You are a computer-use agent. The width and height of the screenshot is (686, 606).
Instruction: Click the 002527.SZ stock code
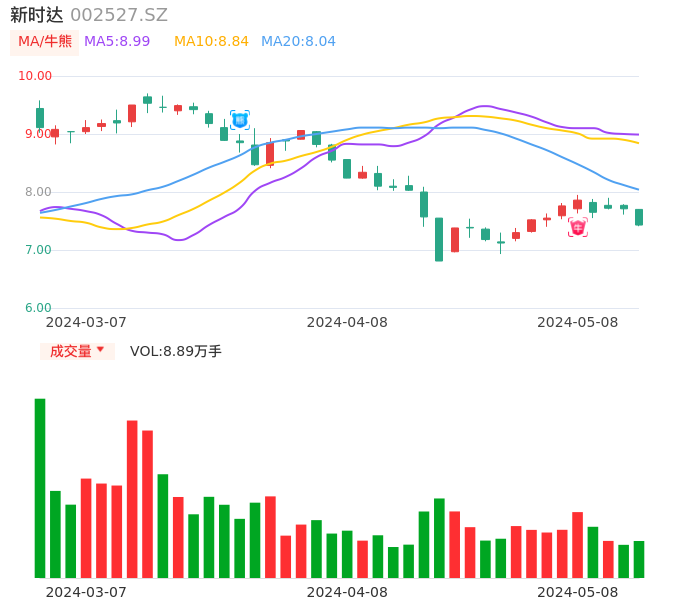pos(119,15)
